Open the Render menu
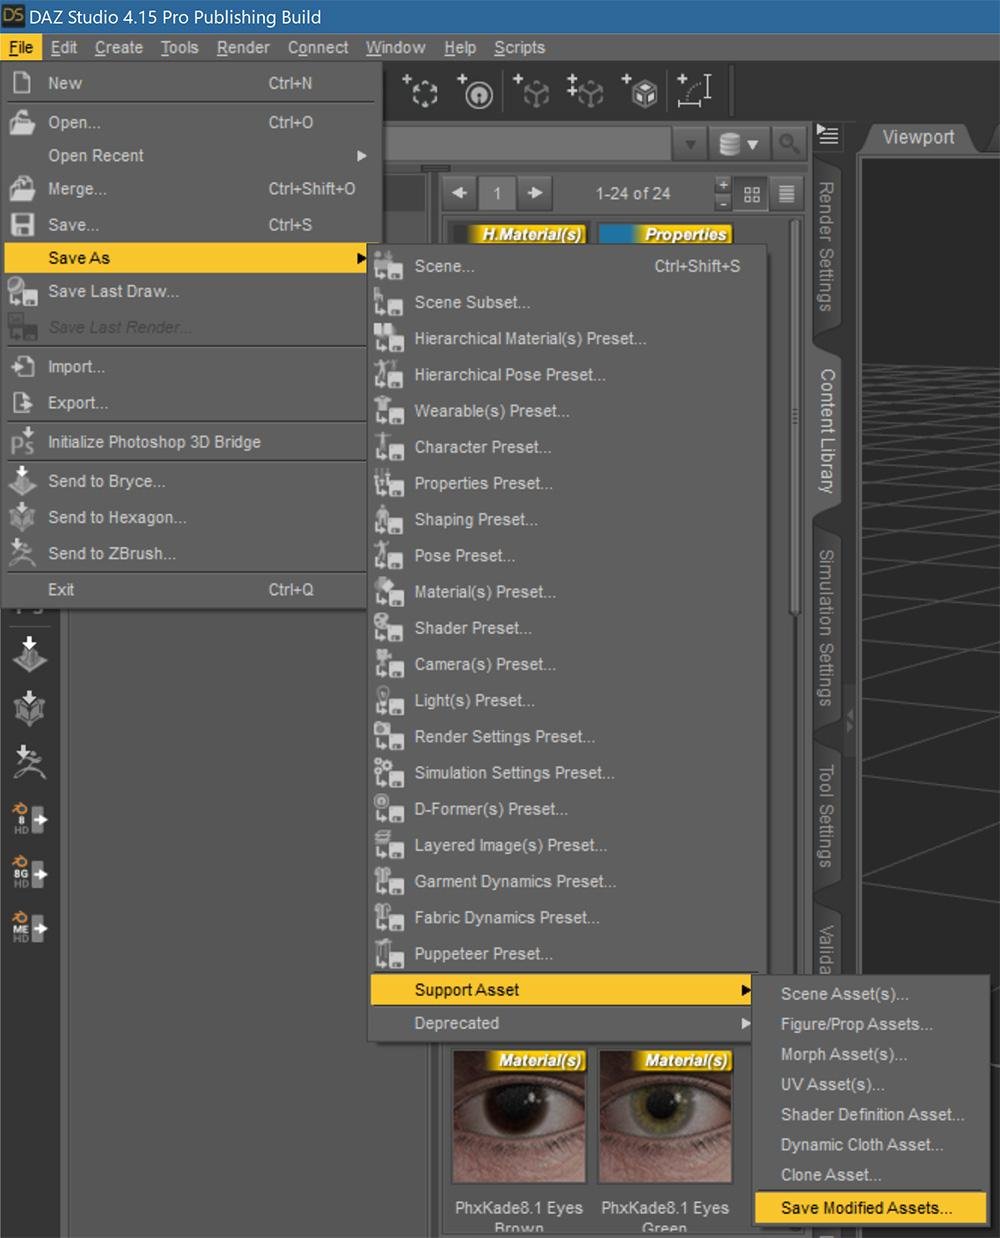The height and width of the screenshot is (1238, 1000). tap(243, 47)
